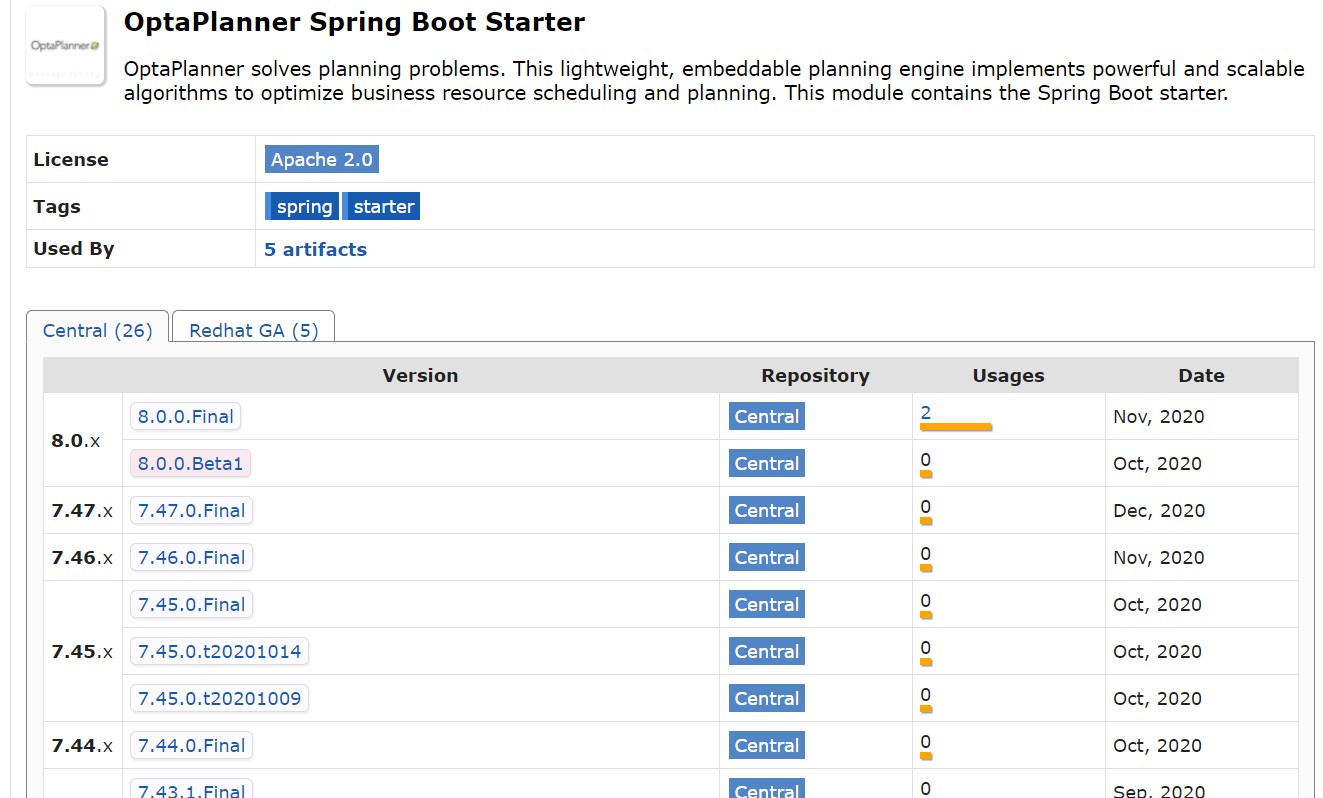Open version 8.0.0.Beta1
This screenshot has width=1323, height=798.
pos(190,463)
